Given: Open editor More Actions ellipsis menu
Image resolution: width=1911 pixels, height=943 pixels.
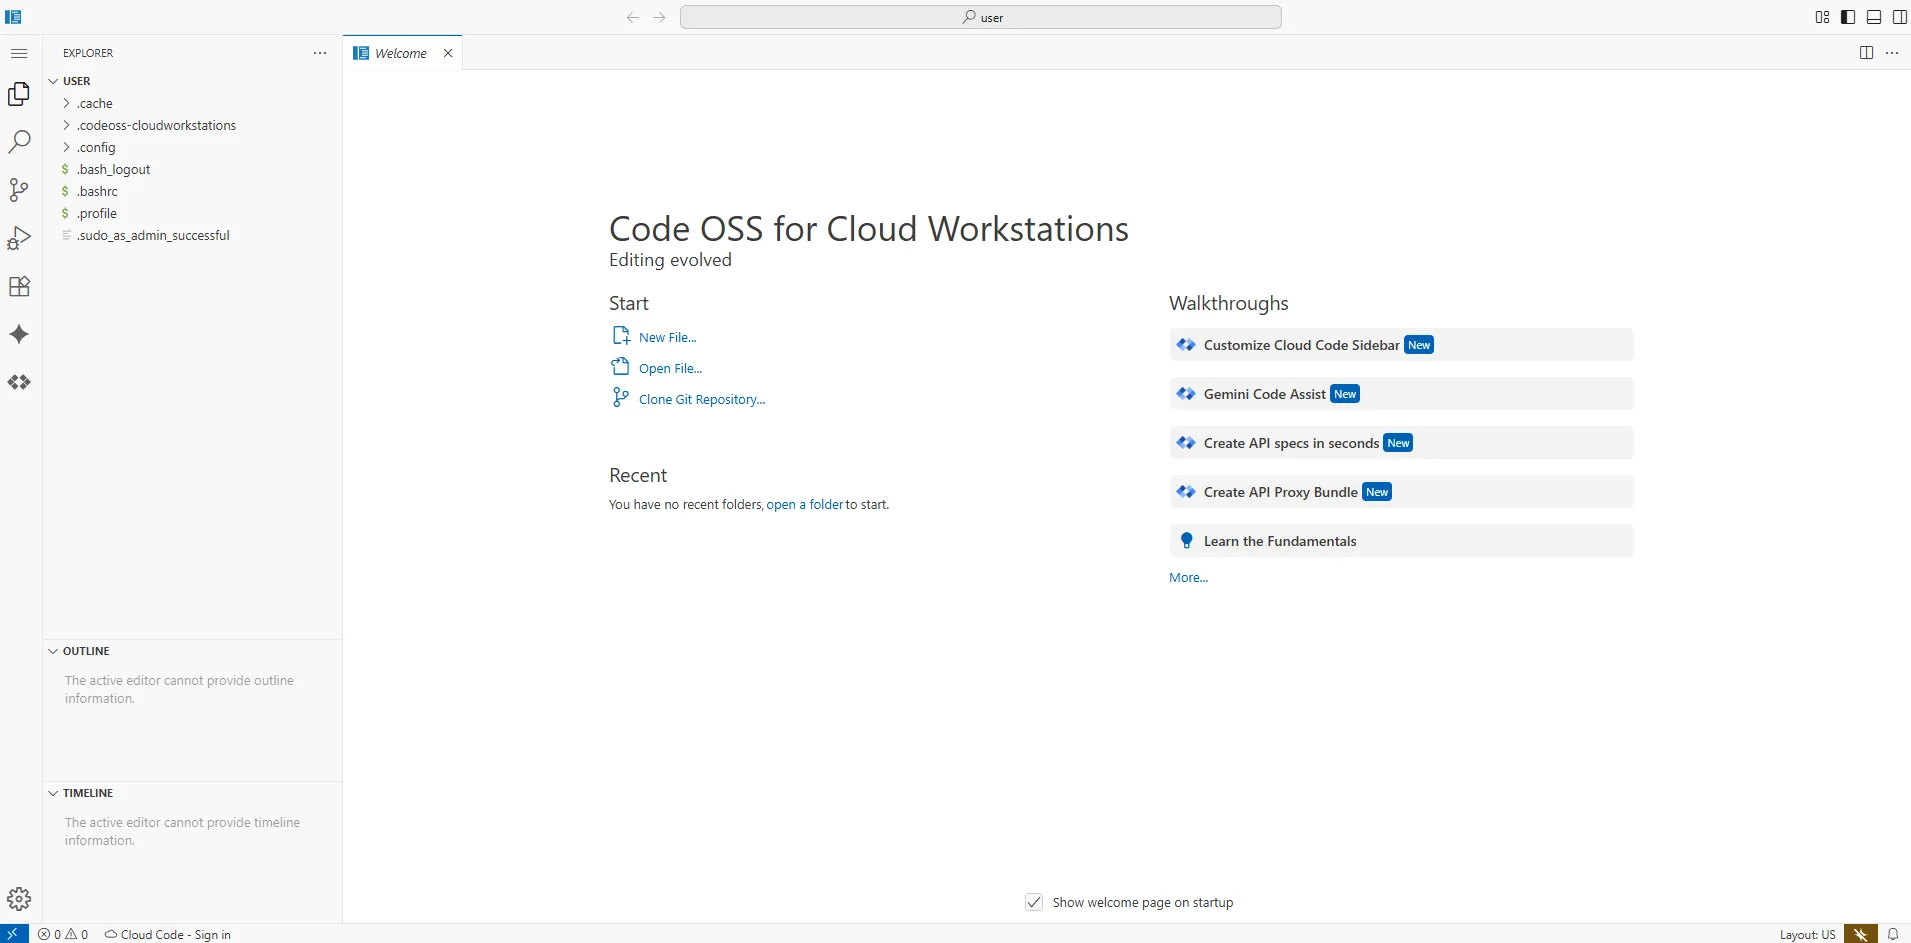Looking at the screenshot, I should (x=1892, y=53).
